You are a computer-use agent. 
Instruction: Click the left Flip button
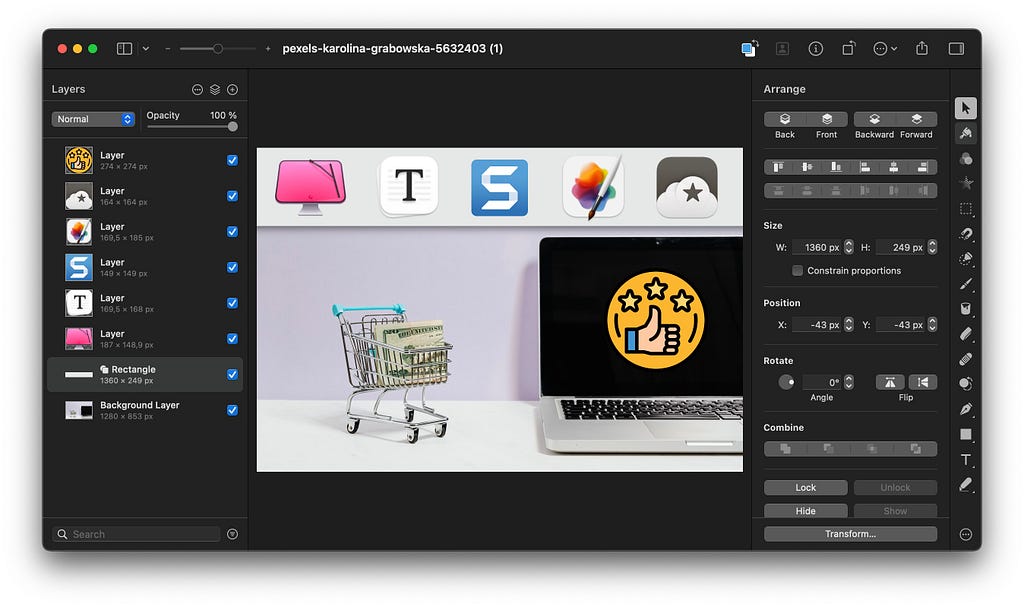[x=890, y=382]
